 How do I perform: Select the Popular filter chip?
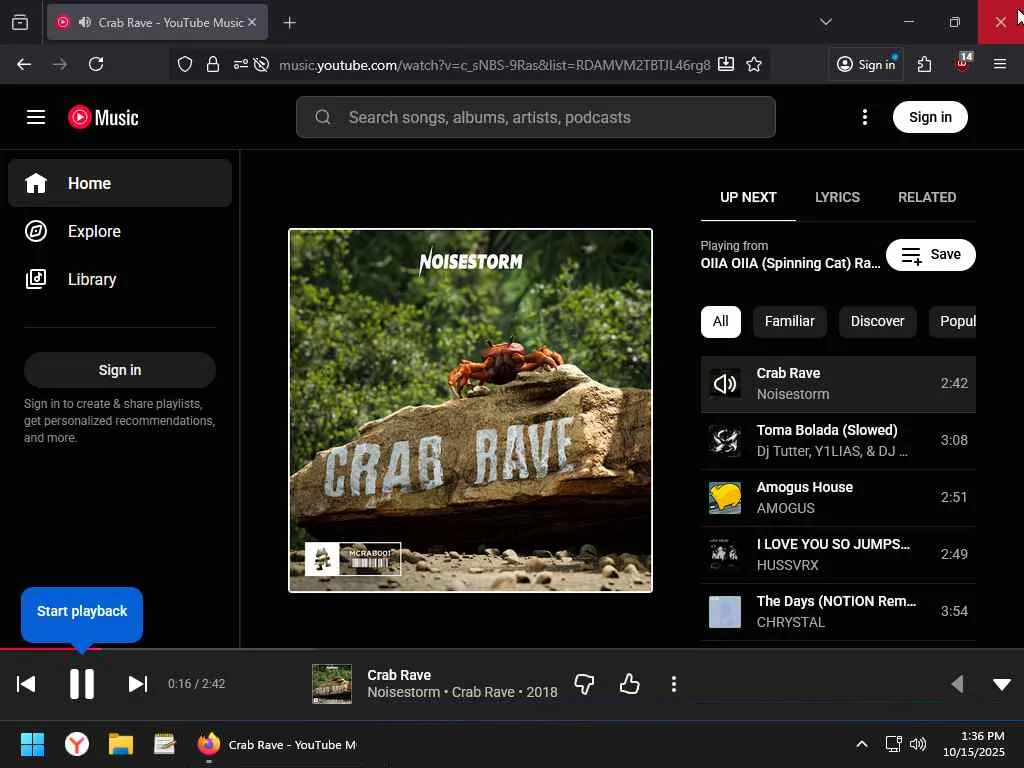[953, 321]
